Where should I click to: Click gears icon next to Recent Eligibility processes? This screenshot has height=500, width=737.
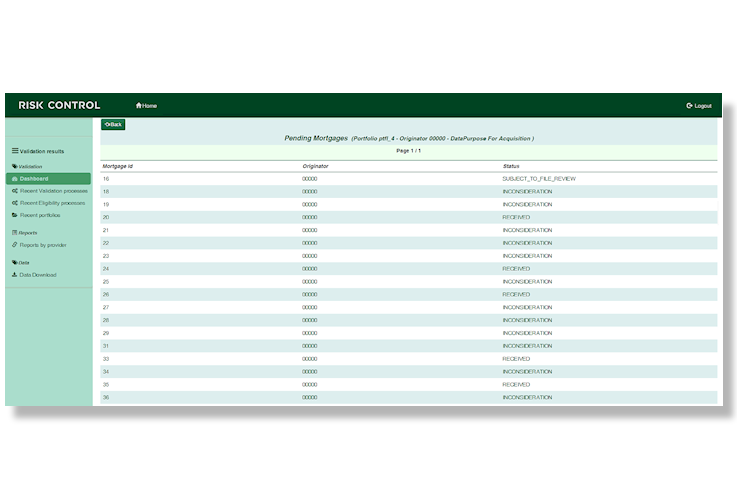point(14,203)
